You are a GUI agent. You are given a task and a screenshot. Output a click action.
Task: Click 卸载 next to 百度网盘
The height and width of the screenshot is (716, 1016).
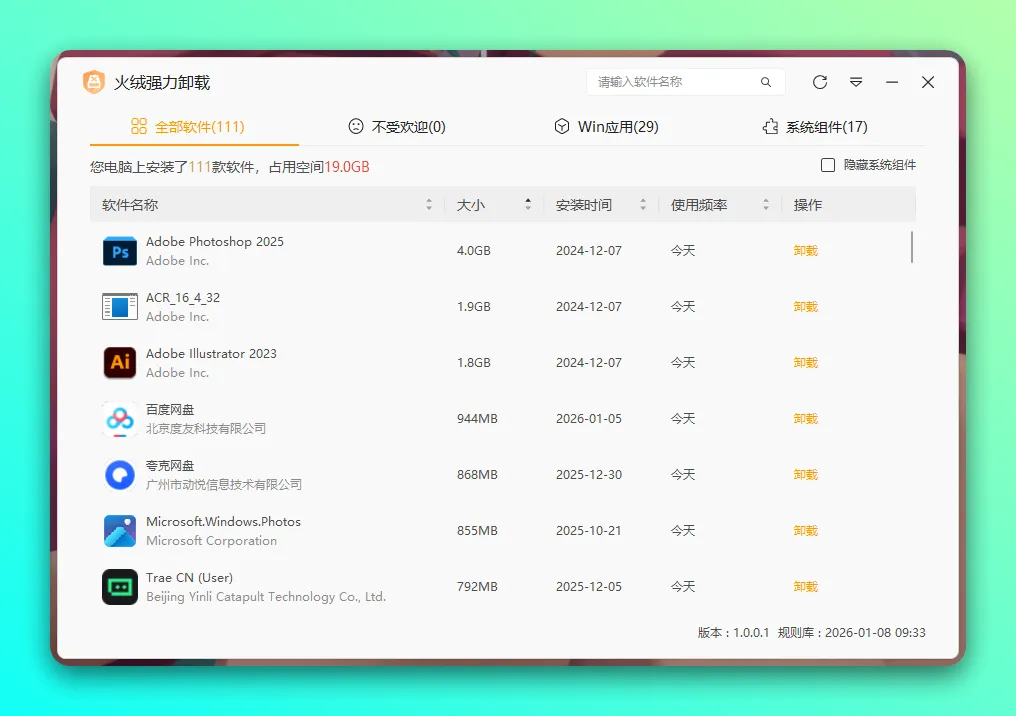806,418
